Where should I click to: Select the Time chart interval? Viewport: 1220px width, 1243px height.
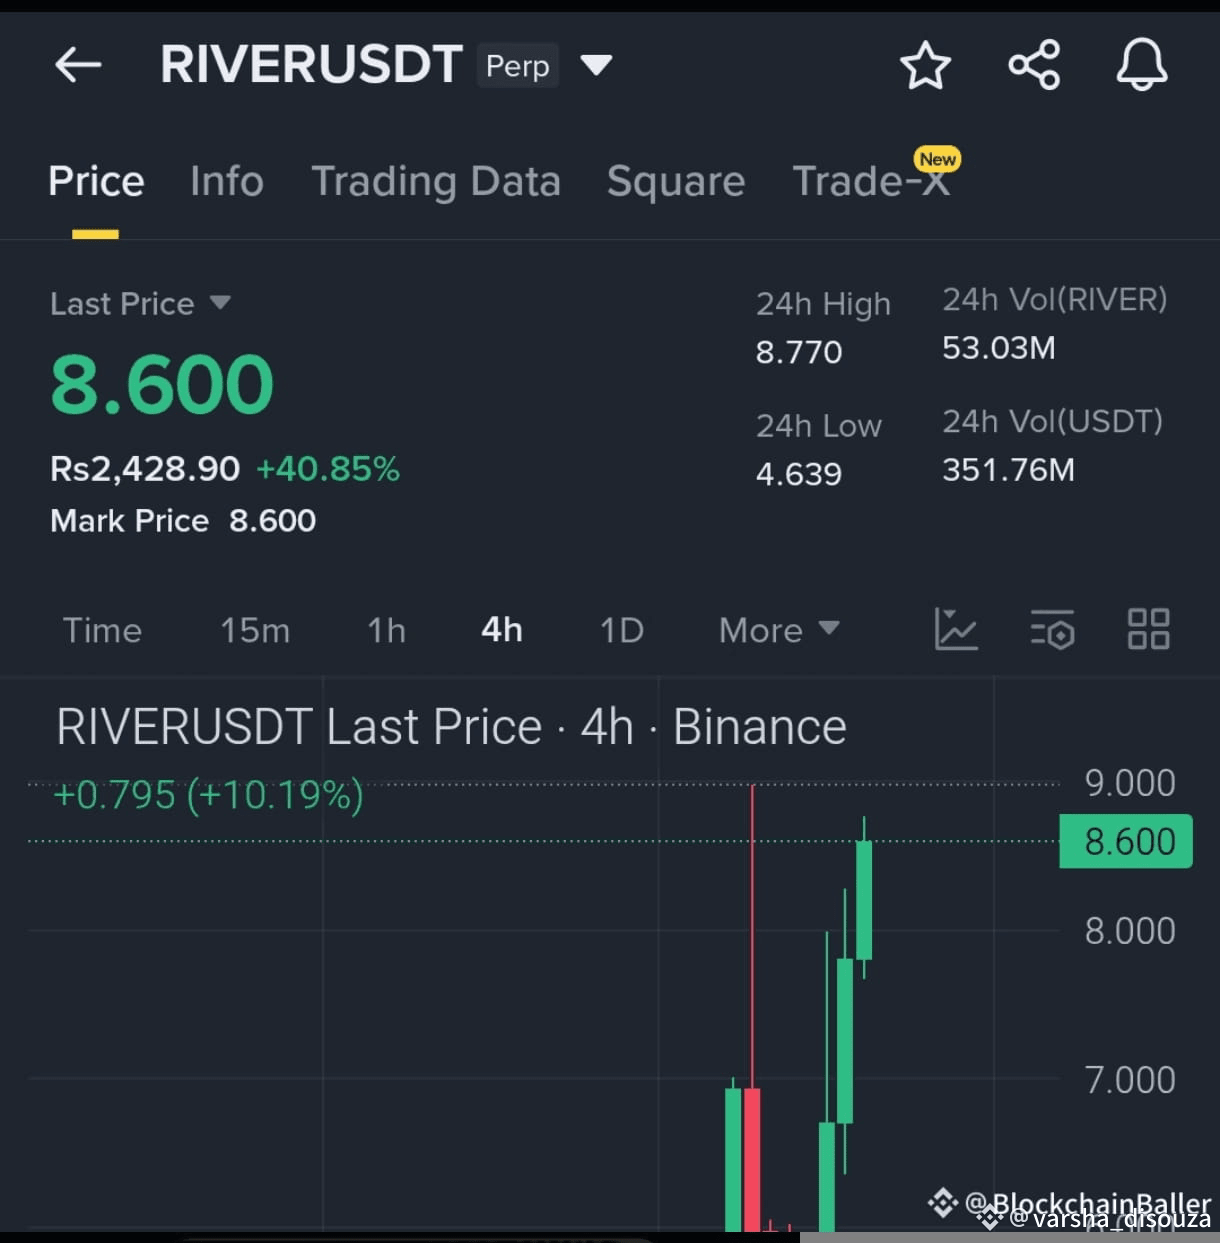[102, 630]
